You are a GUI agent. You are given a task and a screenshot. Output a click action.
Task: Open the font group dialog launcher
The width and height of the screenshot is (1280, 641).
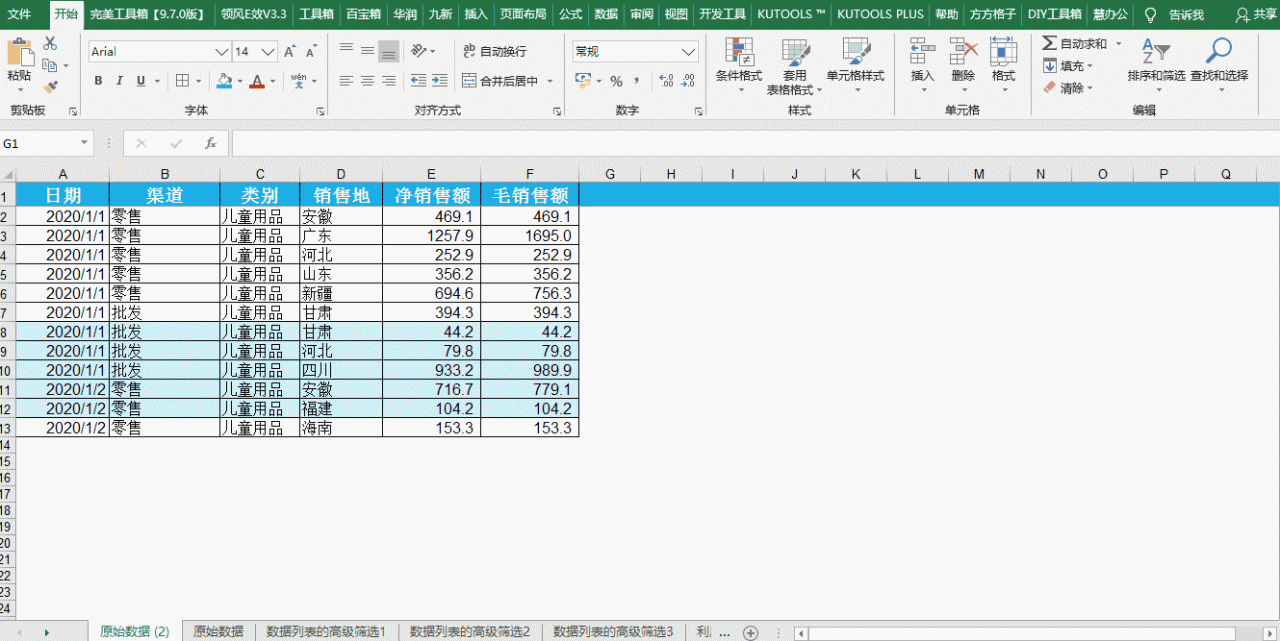pyautogui.click(x=321, y=112)
